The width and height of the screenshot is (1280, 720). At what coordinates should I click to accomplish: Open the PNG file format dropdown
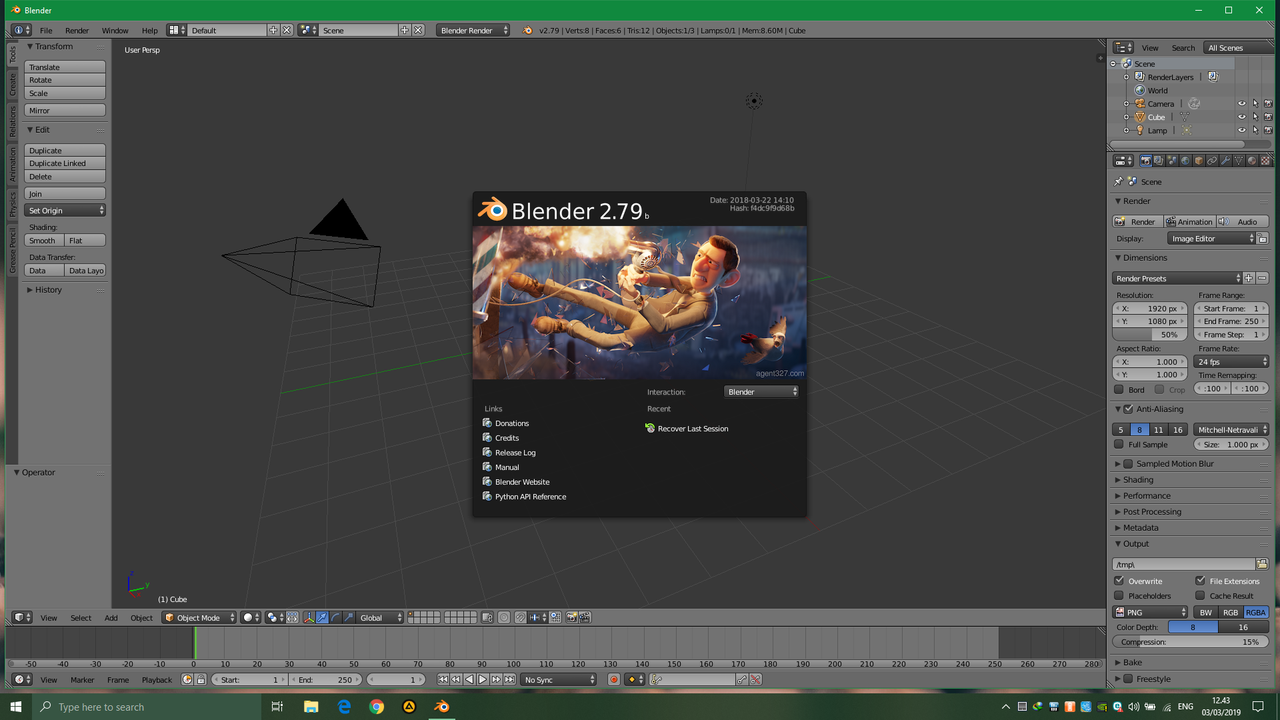click(1151, 613)
